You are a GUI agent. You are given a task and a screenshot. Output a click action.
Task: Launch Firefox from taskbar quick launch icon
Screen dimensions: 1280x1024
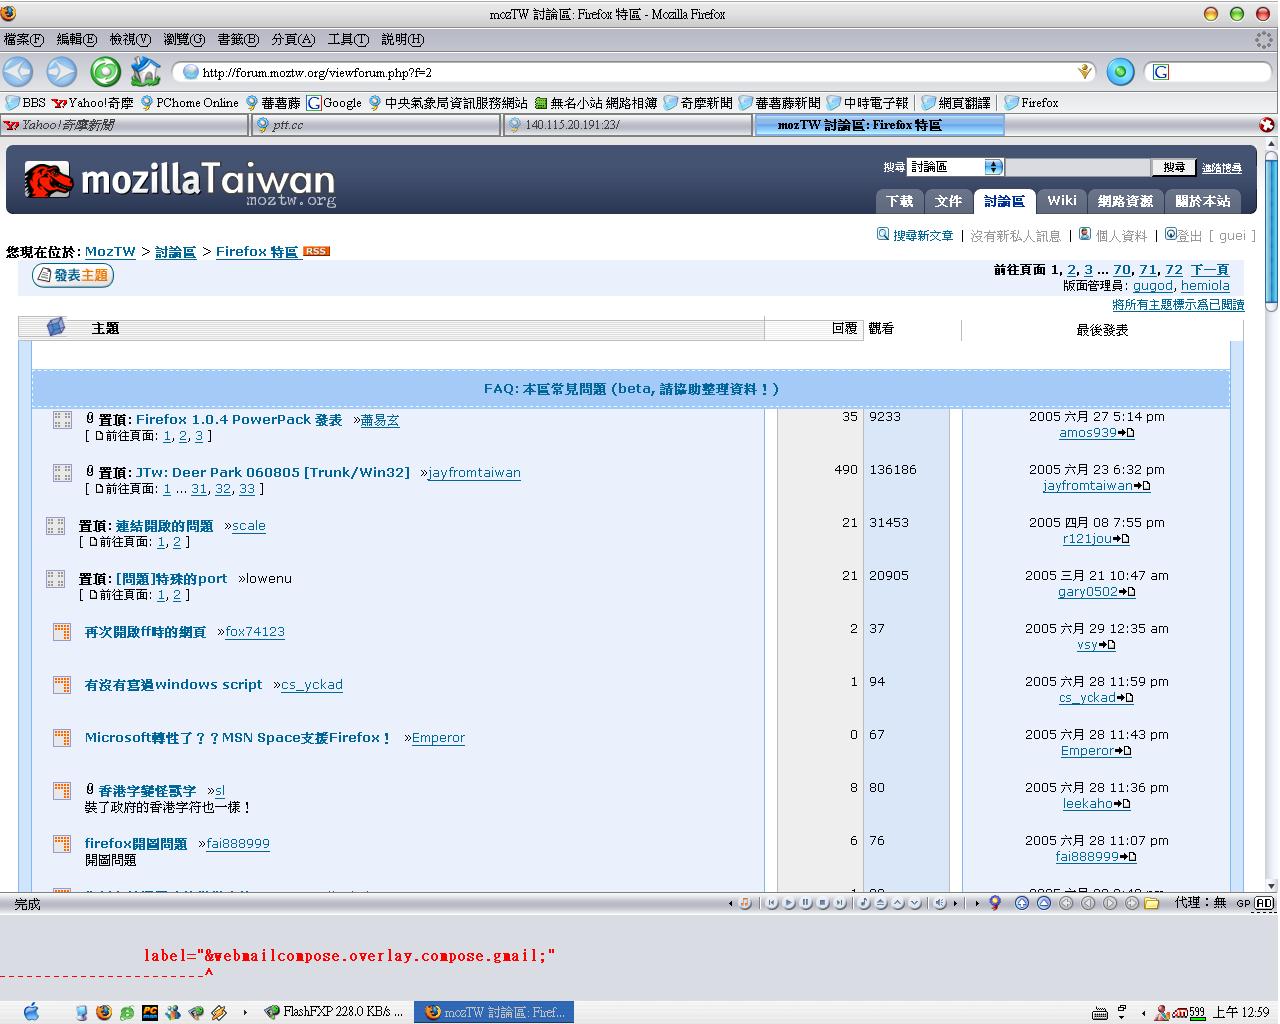click(104, 1012)
